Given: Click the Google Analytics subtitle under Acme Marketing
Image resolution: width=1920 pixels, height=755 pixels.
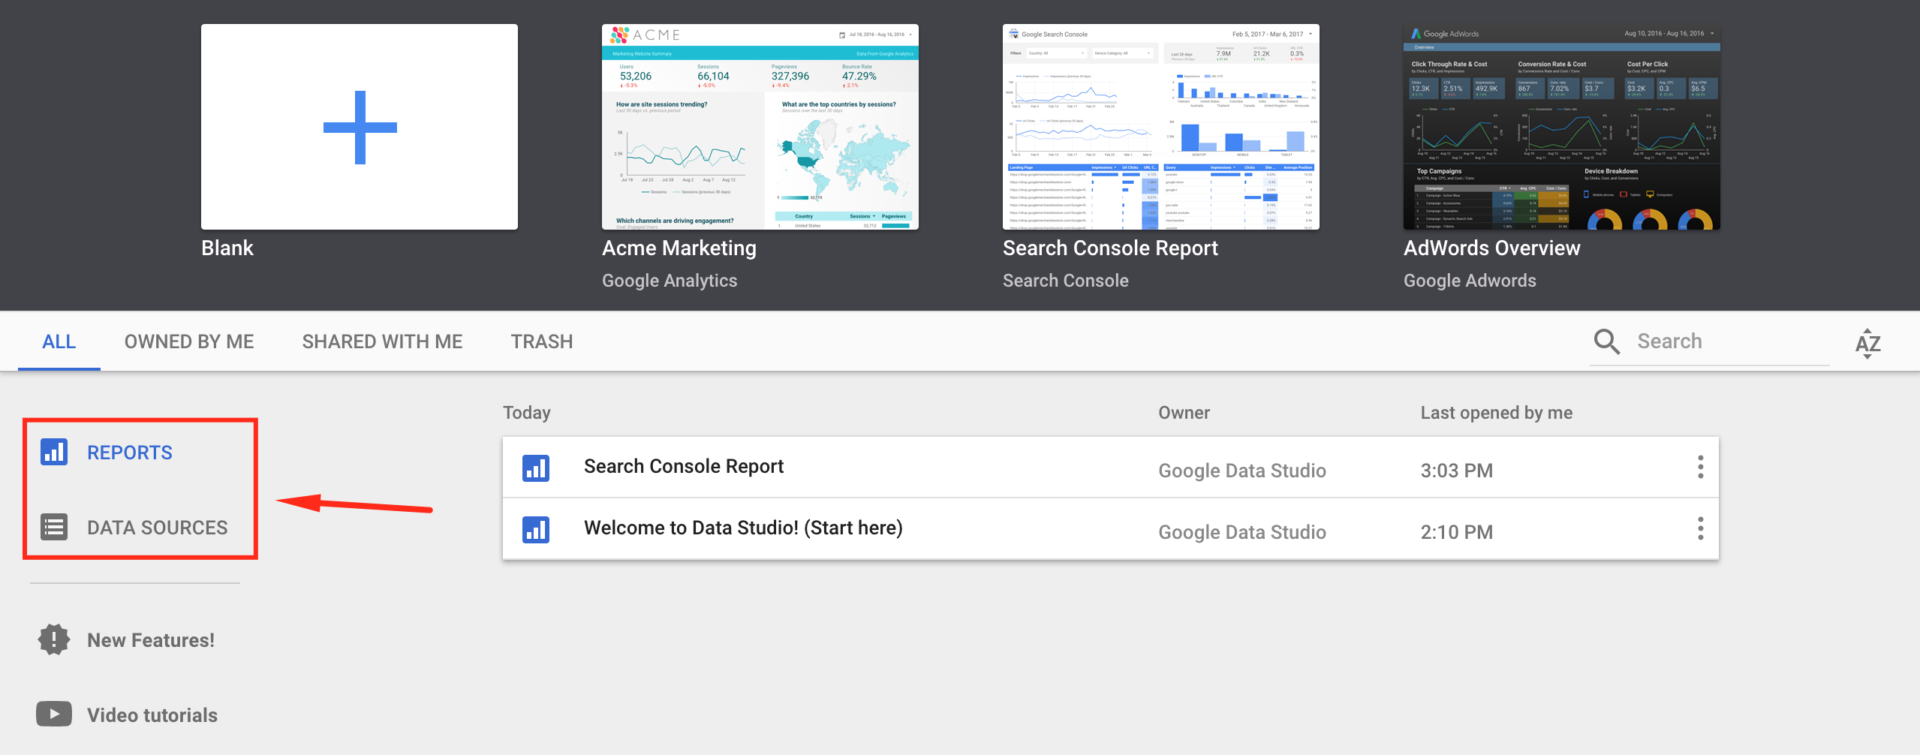Looking at the screenshot, I should point(669,281).
